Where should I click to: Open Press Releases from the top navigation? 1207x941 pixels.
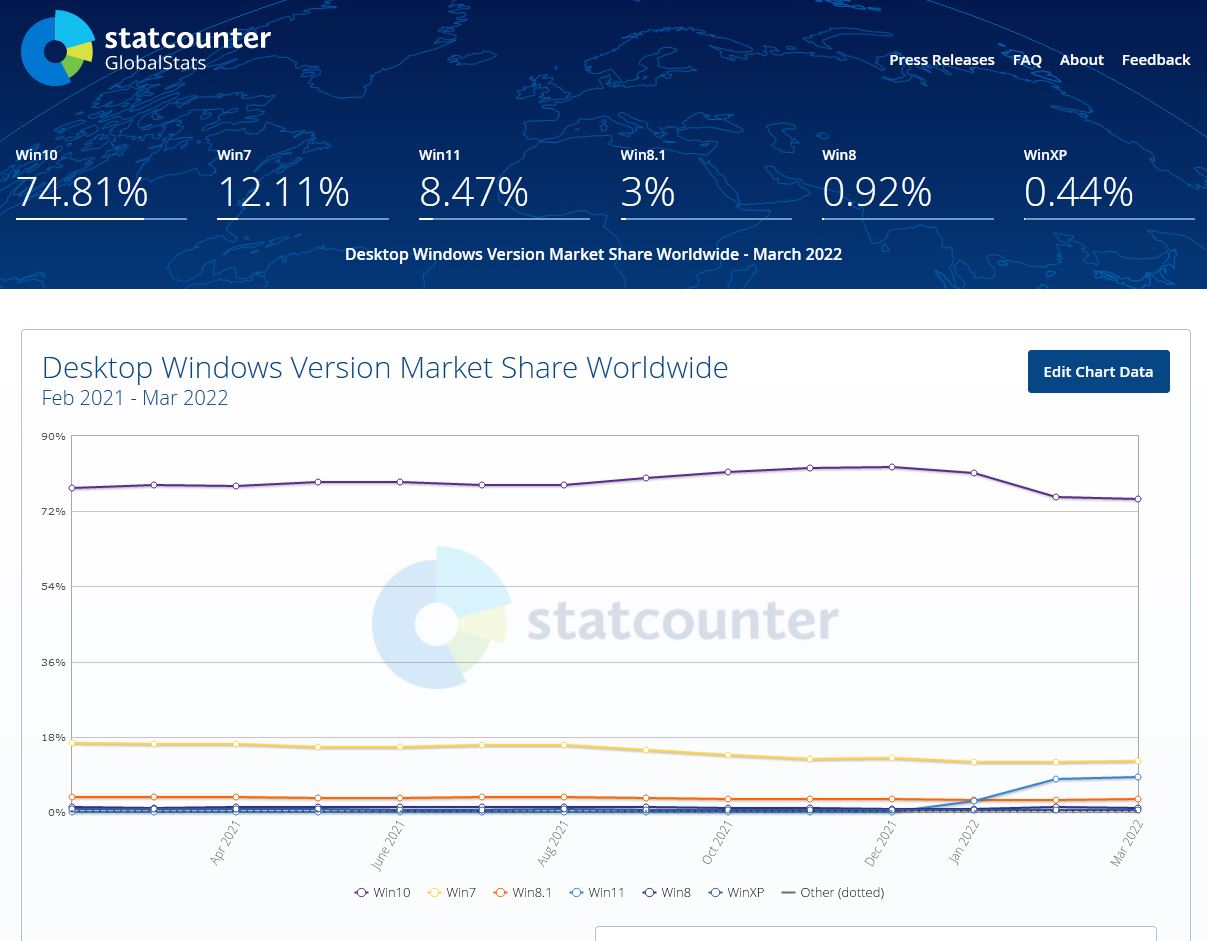pyautogui.click(x=941, y=60)
